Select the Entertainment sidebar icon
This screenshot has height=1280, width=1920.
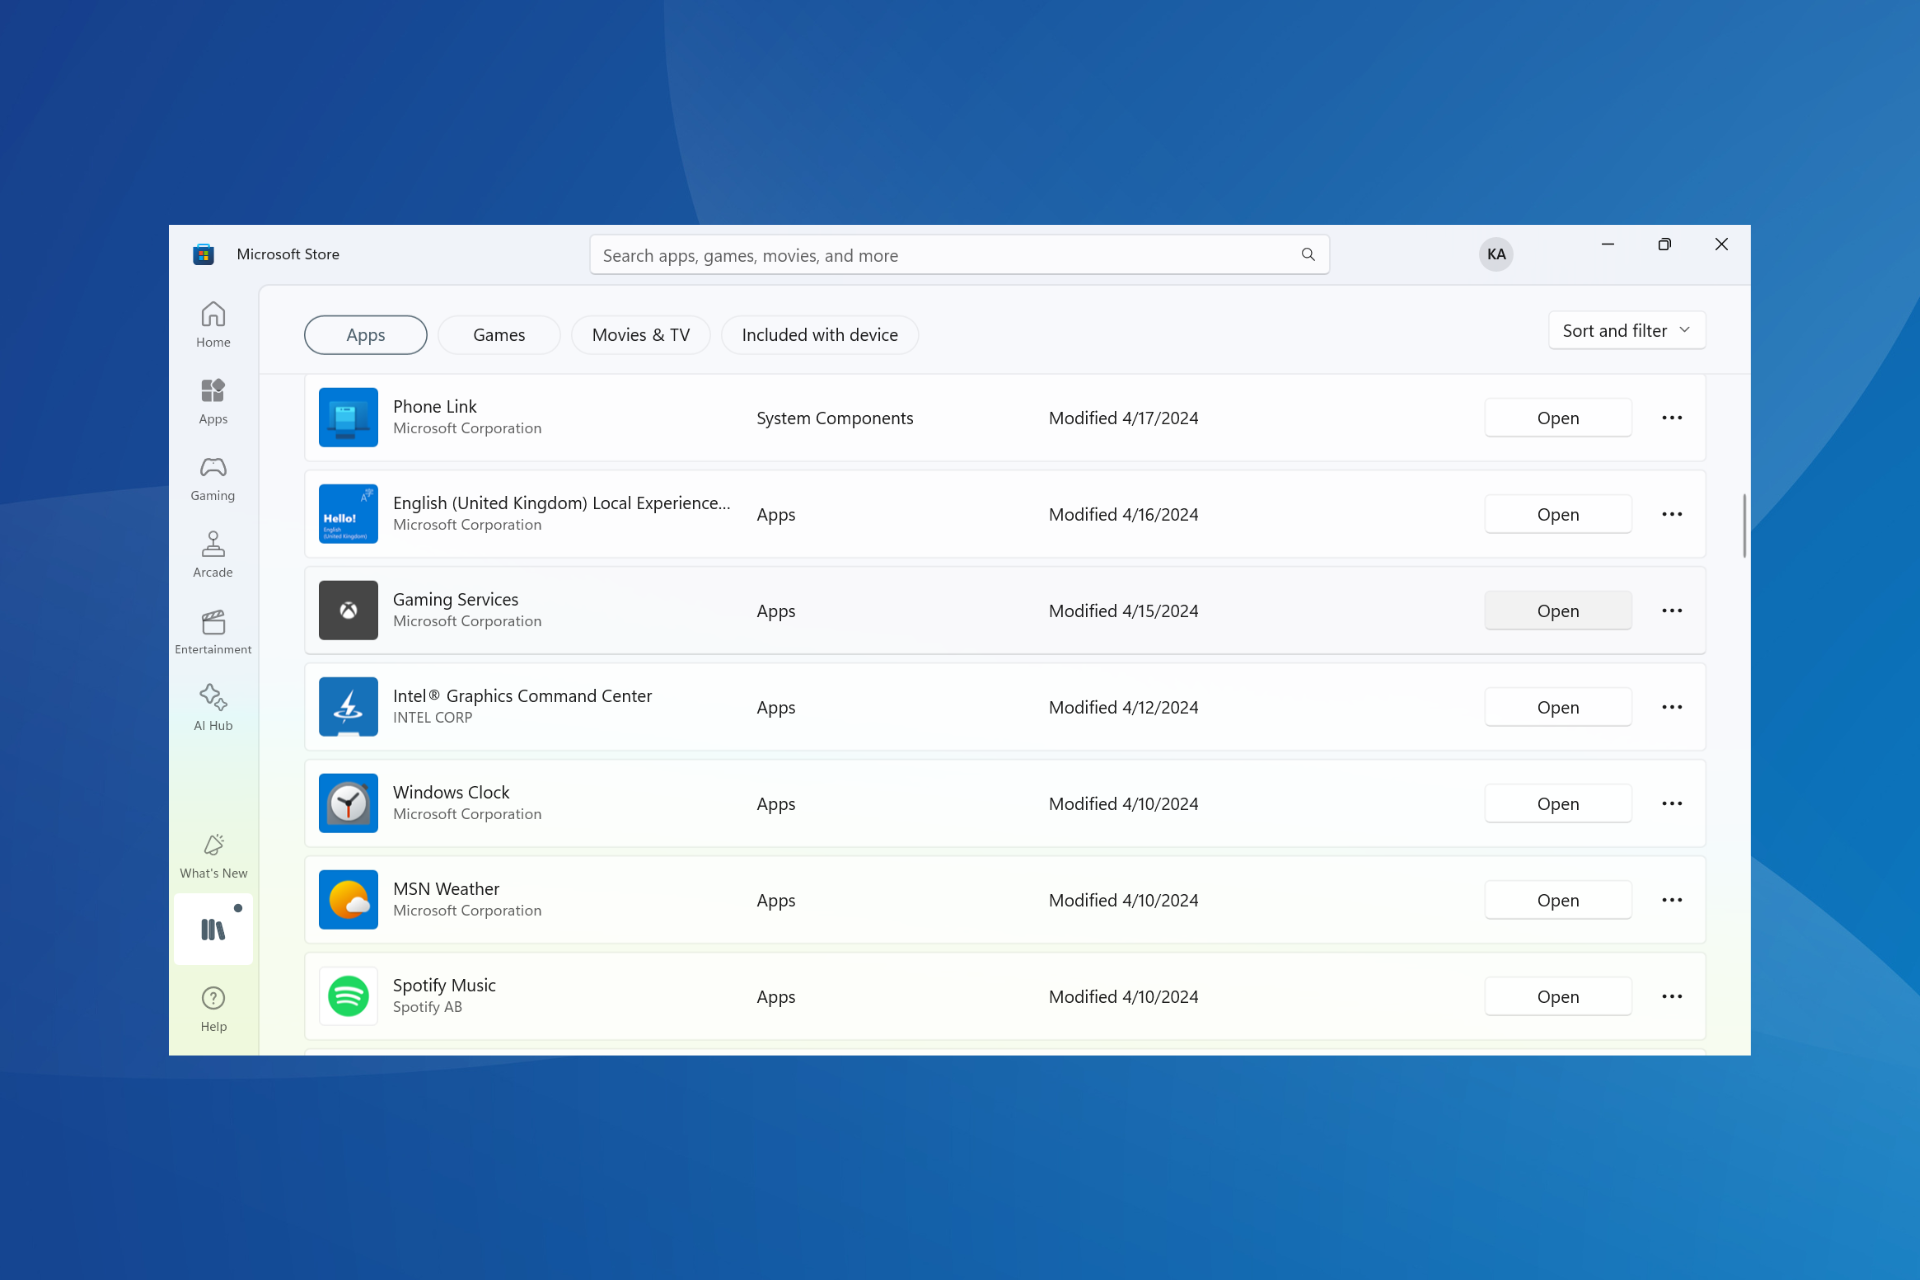(x=213, y=631)
